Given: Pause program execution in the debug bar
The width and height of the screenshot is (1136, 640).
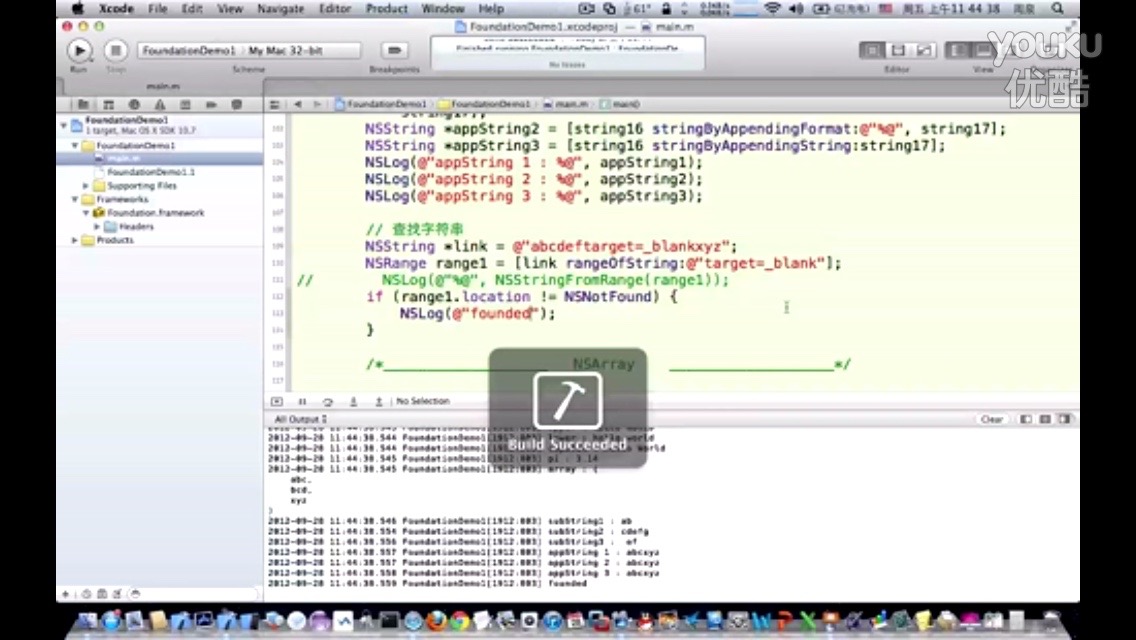Looking at the screenshot, I should tap(302, 401).
